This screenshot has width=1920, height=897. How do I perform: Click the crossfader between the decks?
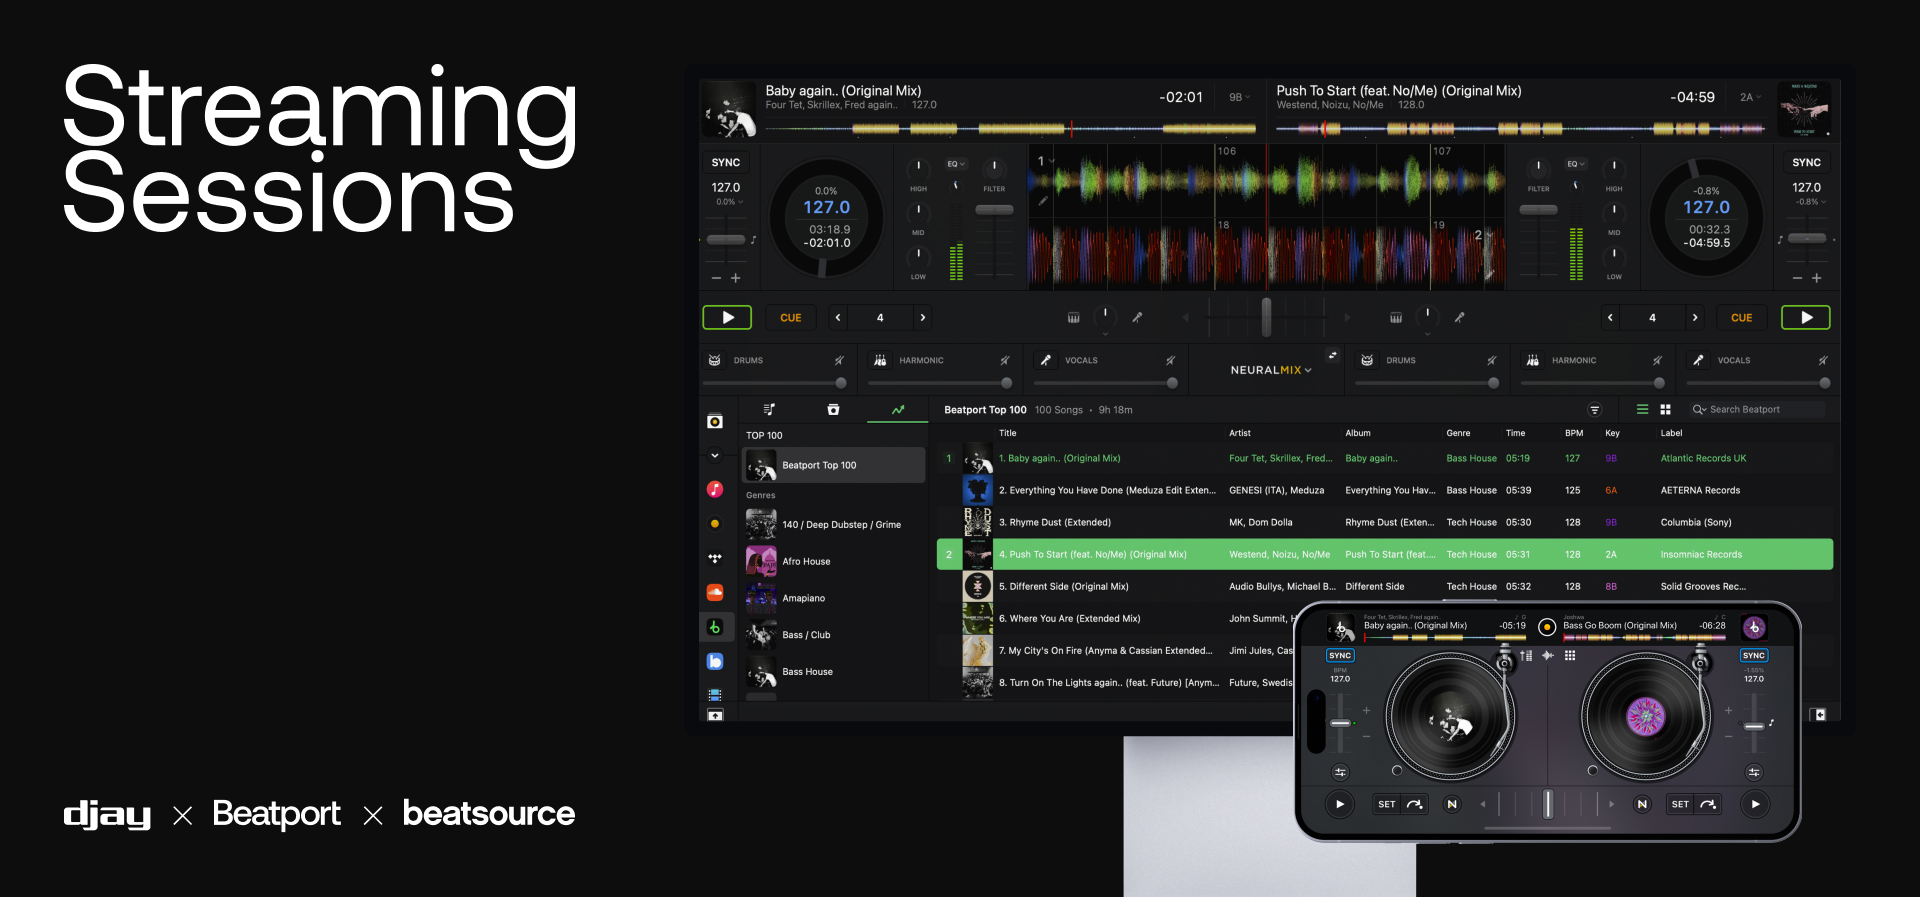[1266, 317]
